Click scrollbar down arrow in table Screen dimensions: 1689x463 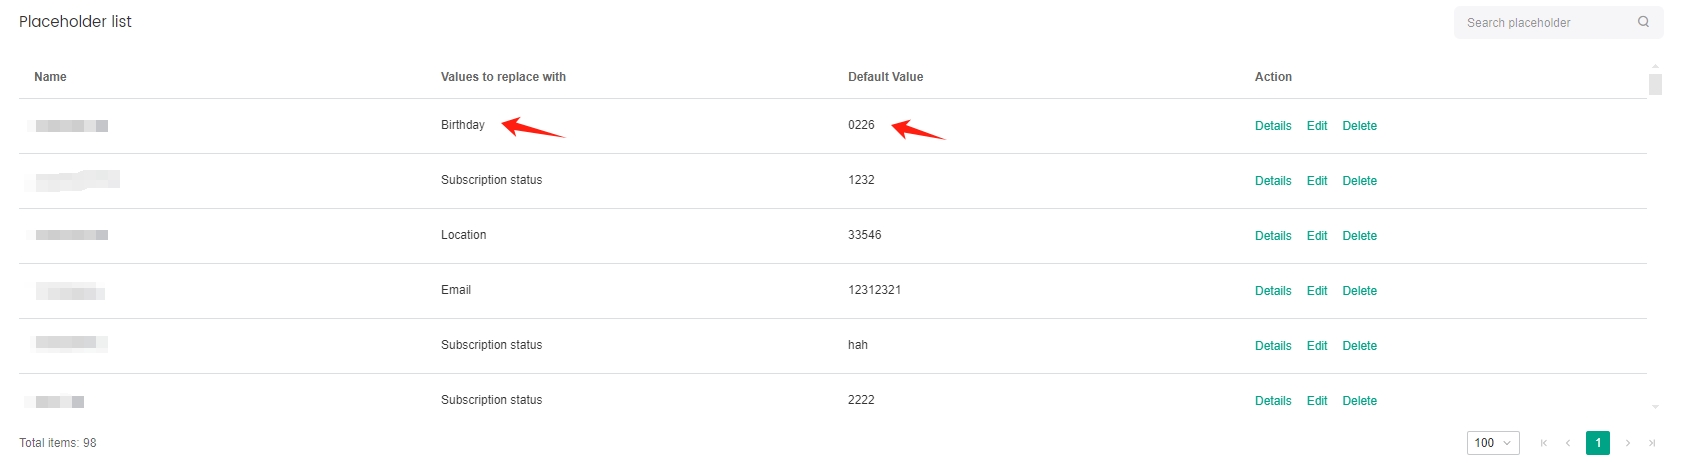[1655, 407]
